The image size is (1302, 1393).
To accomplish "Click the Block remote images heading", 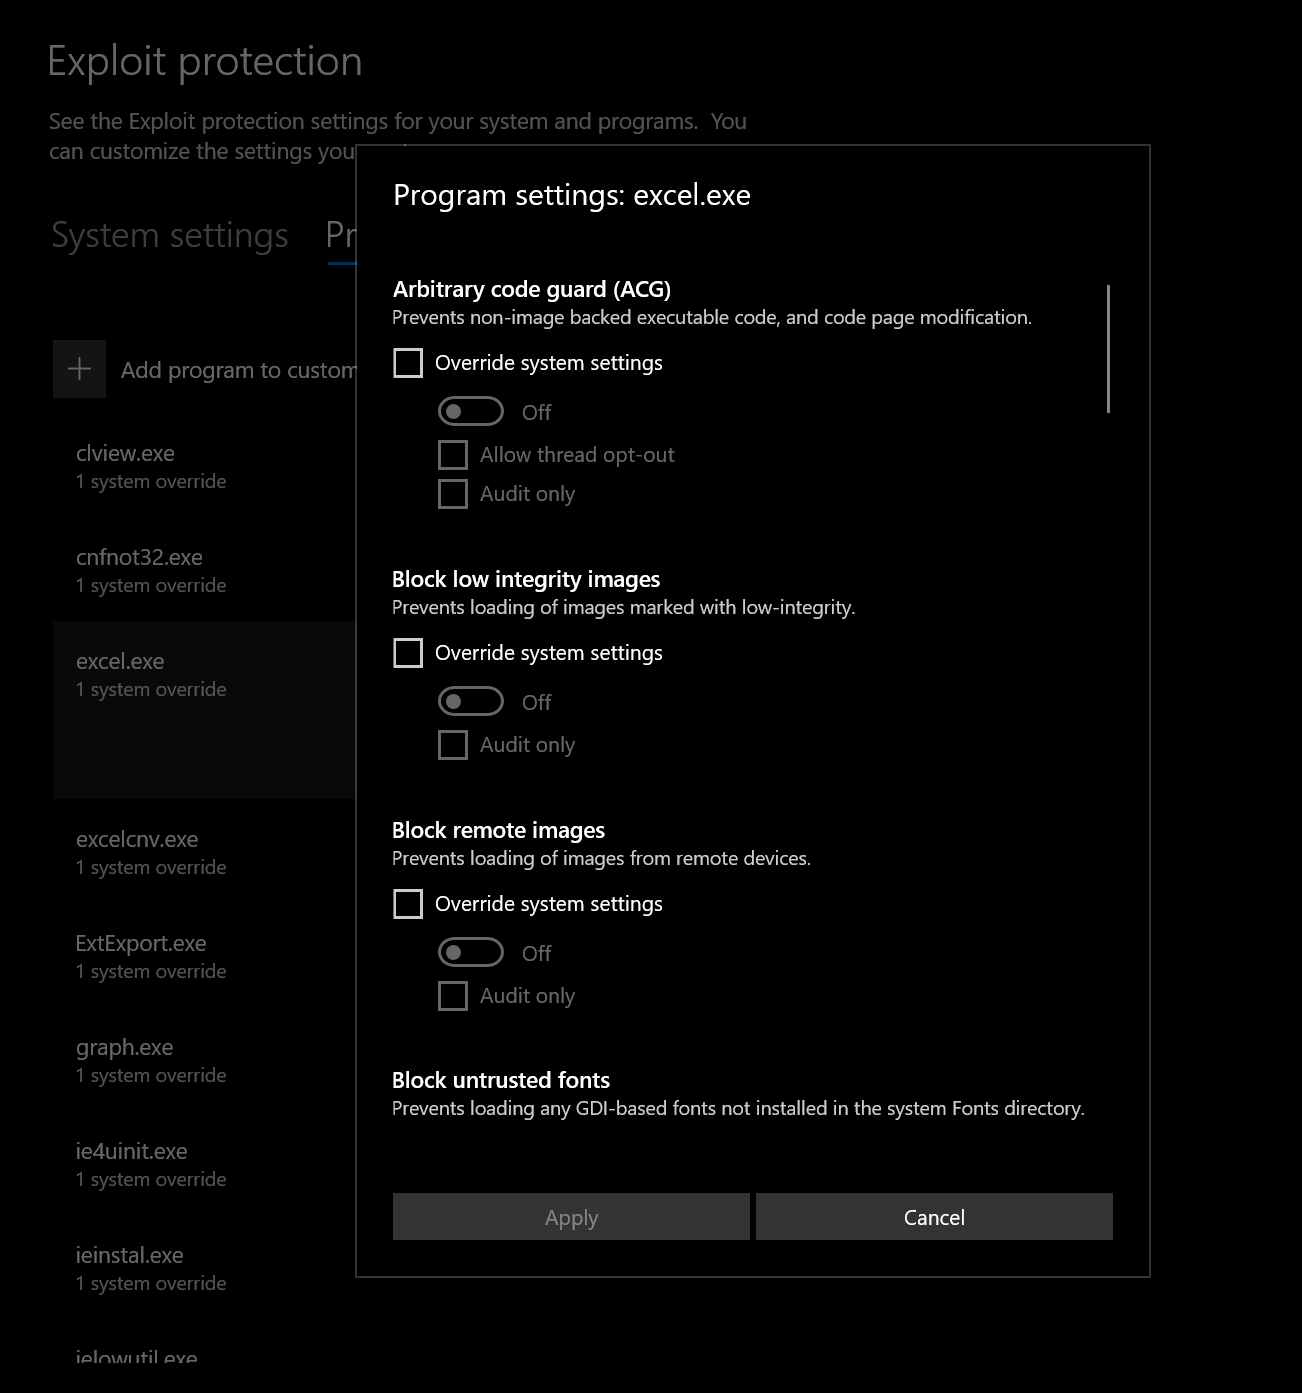I will (498, 830).
